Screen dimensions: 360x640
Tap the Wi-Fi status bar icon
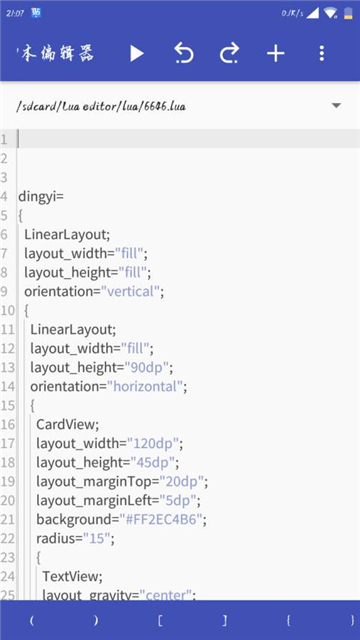point(330,13)
